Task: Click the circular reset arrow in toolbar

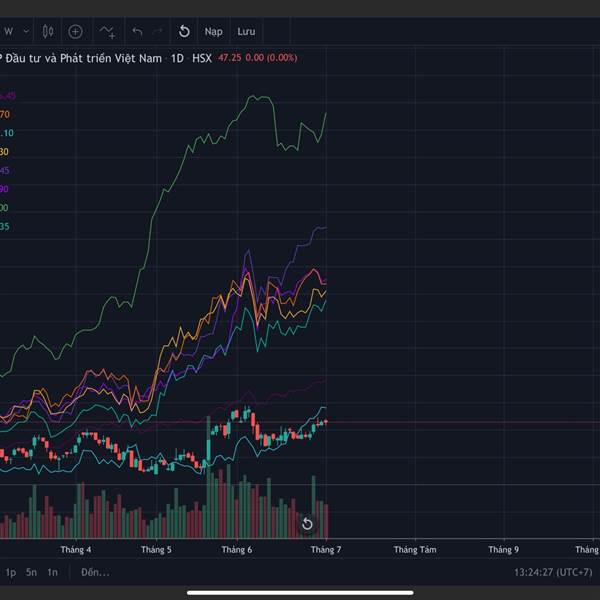Action: click(x=184, y=31)
